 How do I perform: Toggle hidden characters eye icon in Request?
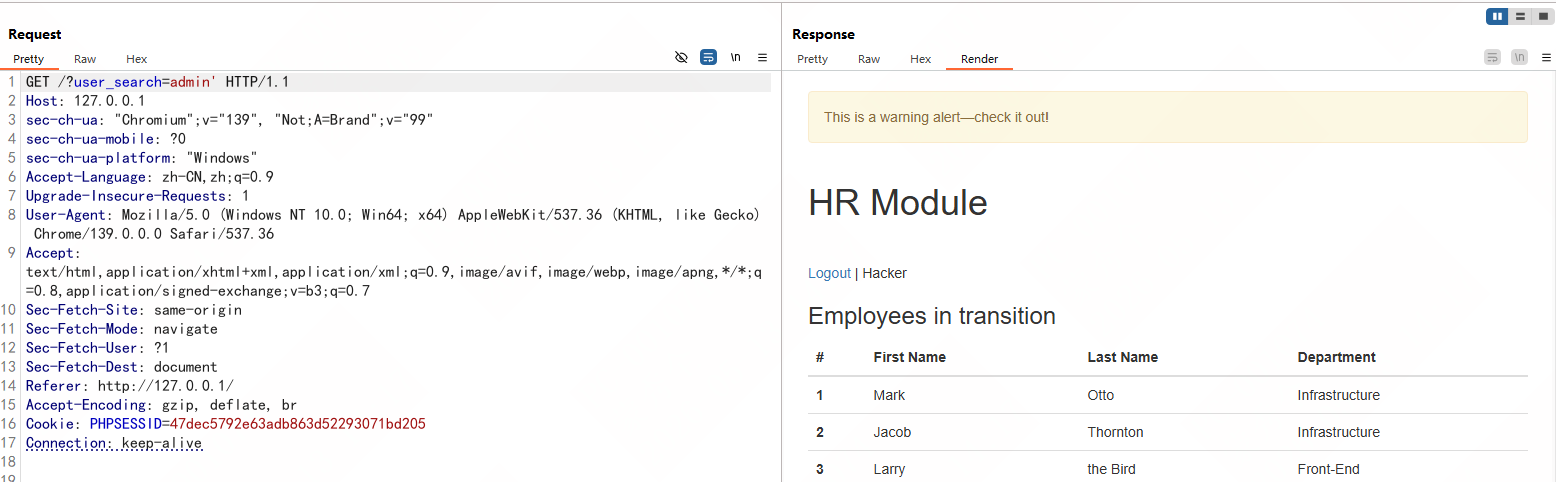tap(681, 58)
